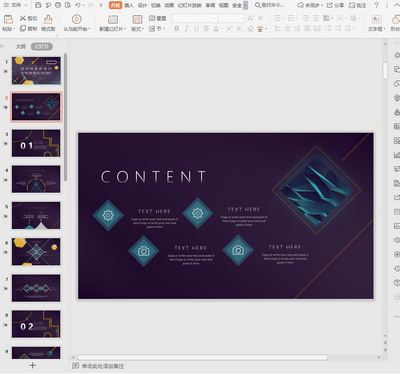Open the font size combo box

[231, 18]
